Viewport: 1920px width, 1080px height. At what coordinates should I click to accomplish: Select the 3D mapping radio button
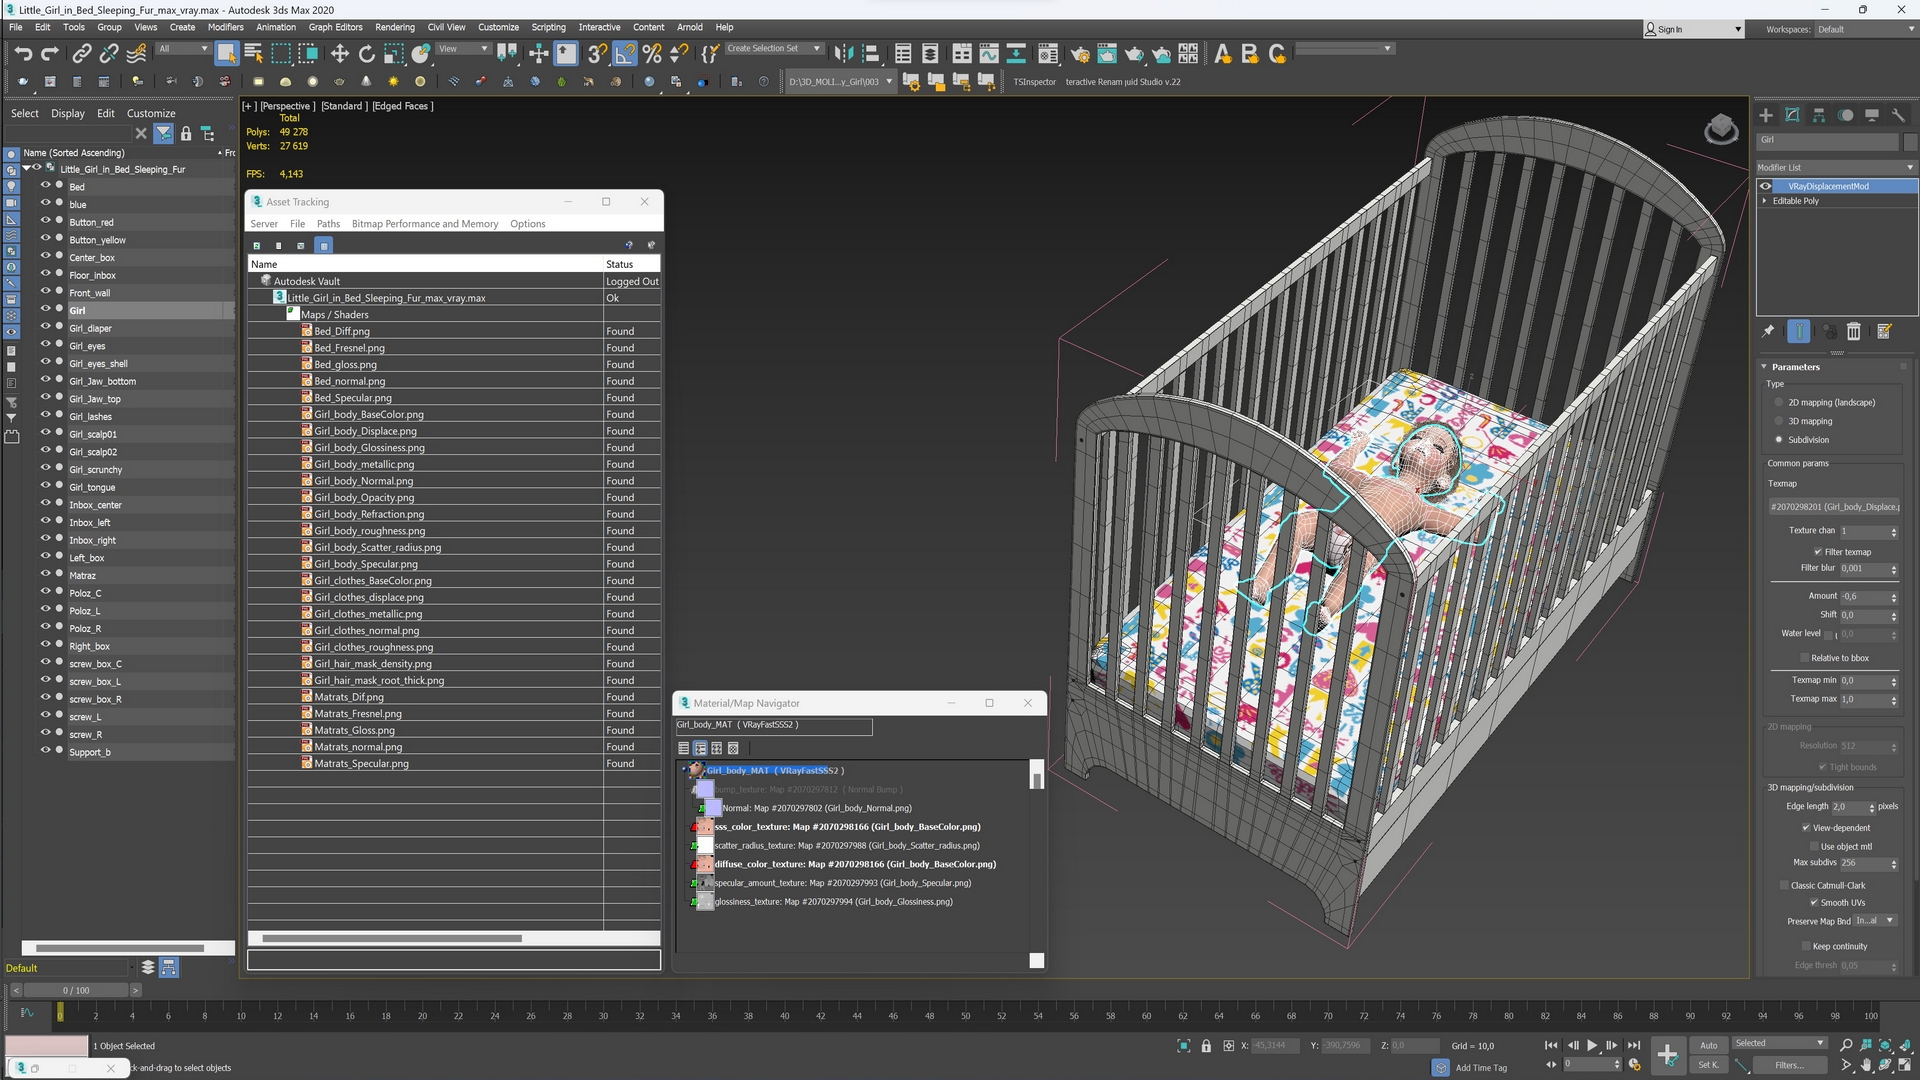click(1779, 421)
